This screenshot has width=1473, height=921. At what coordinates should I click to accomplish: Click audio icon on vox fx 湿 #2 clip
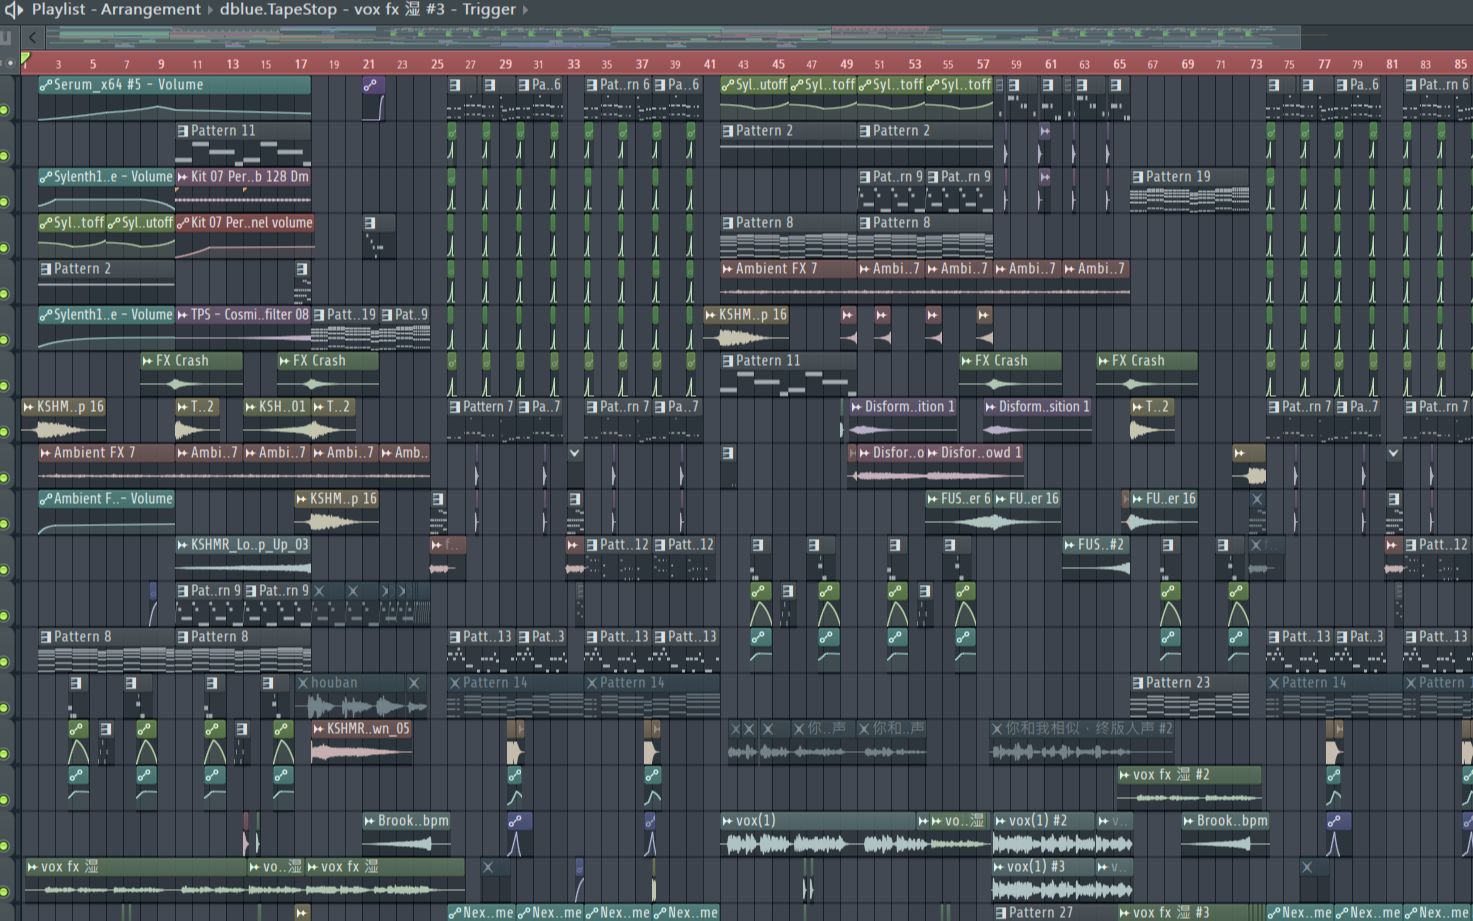point(1124,775)
